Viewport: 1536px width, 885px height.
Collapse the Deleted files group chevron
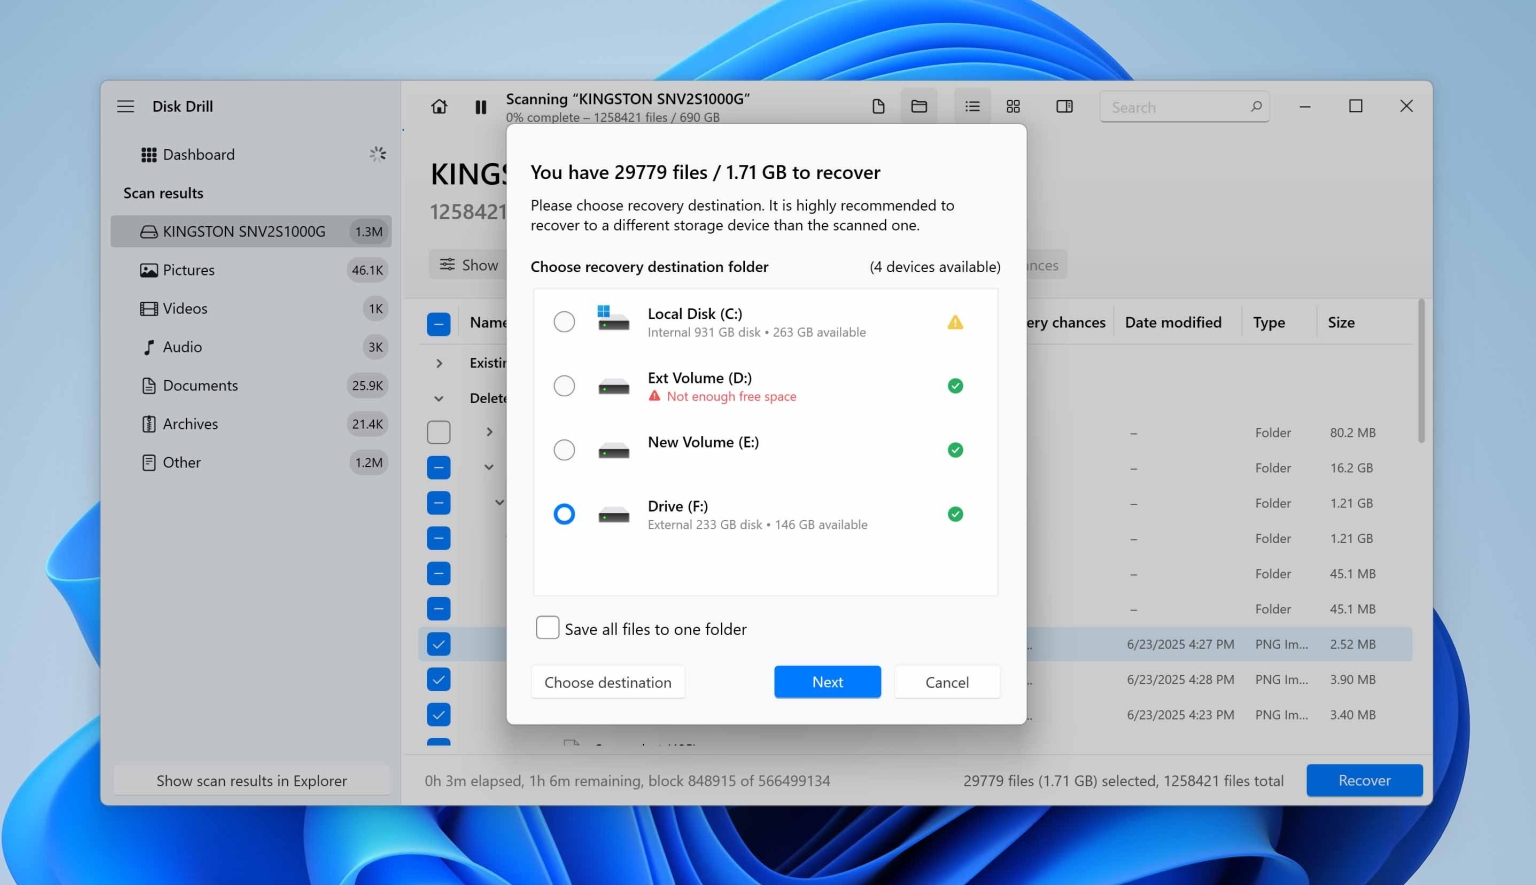tap(439, 398)
